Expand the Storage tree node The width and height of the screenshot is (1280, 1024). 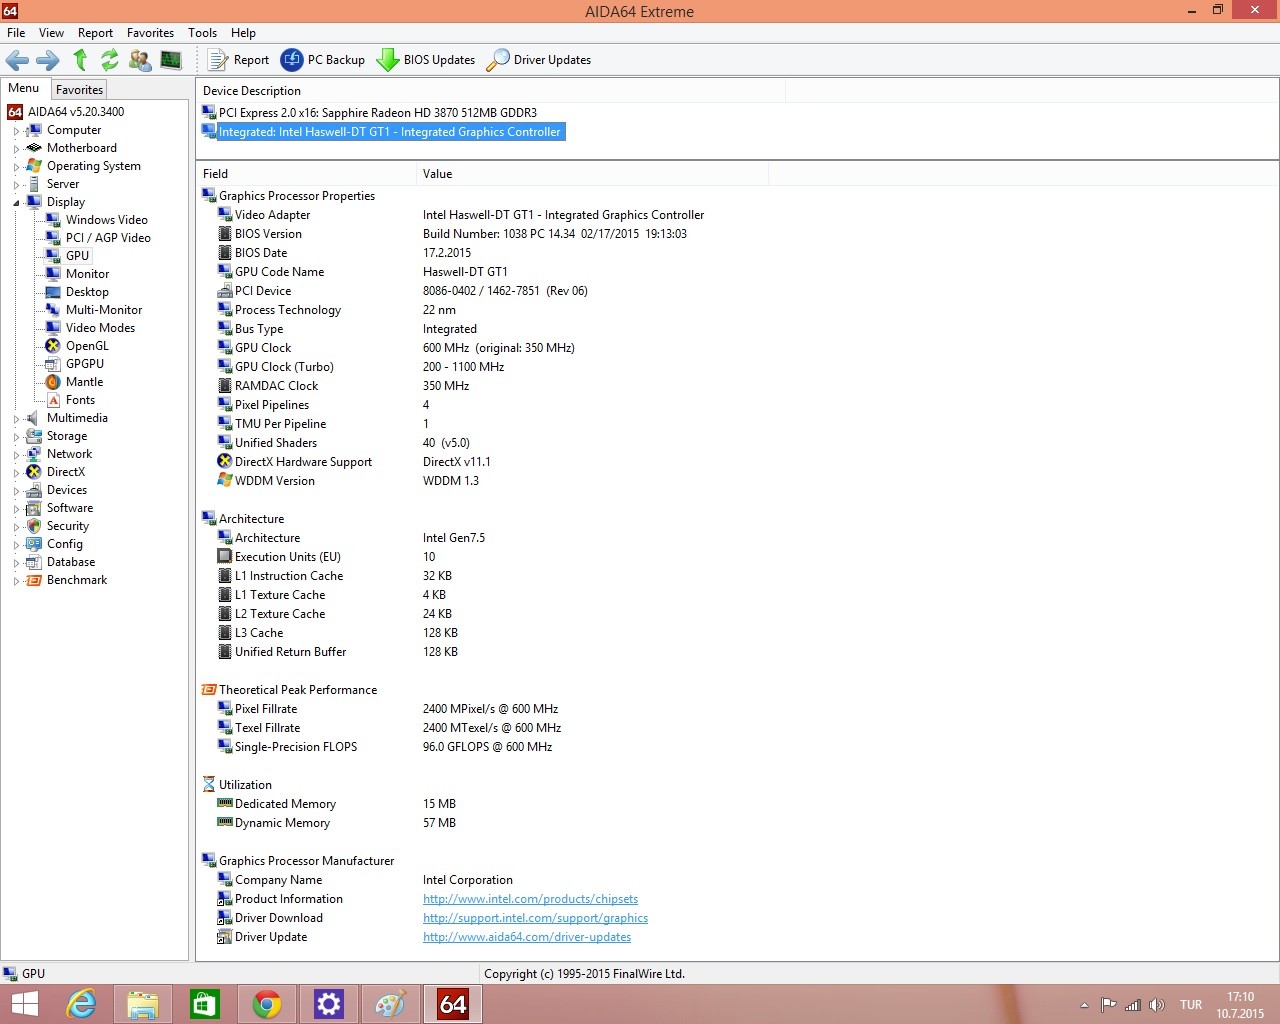click(16, 437)
